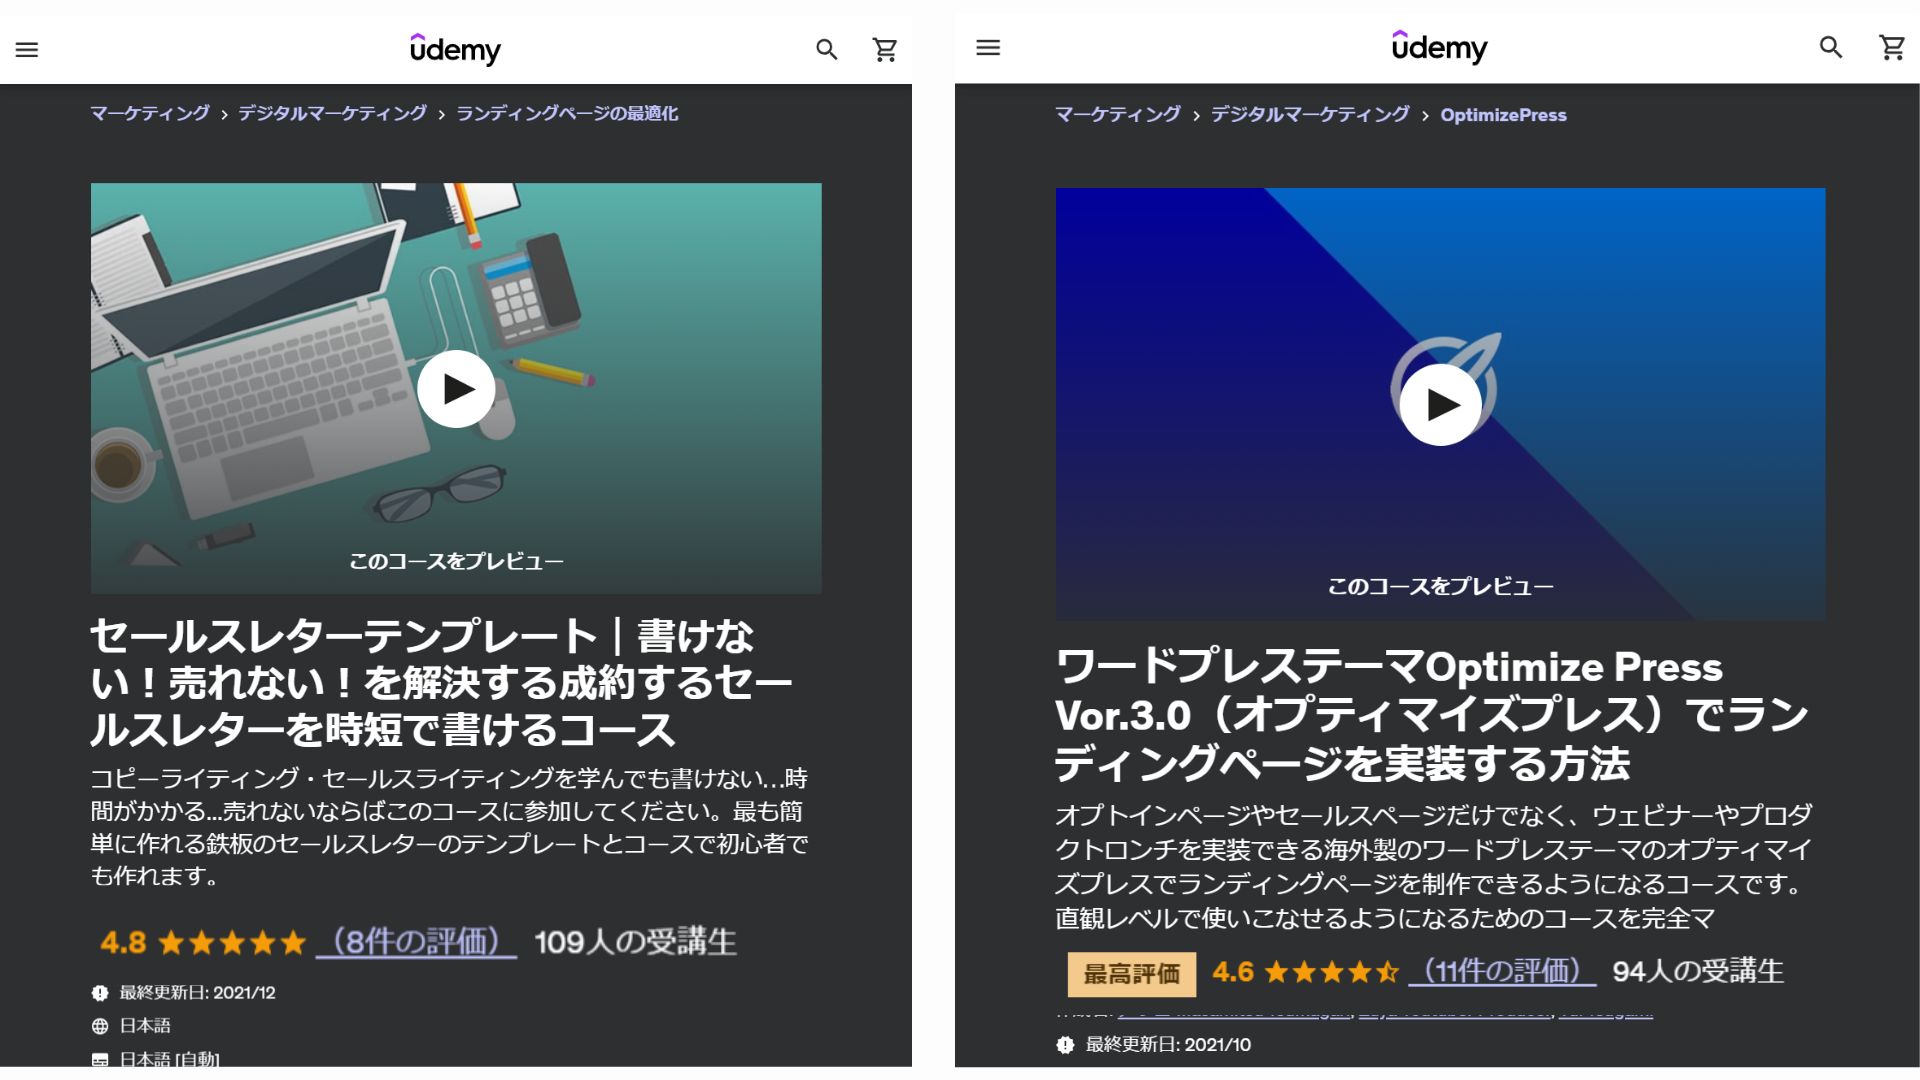Click Udemy logo on left page
This screenshot has width=1920, height=1080.
455,49
